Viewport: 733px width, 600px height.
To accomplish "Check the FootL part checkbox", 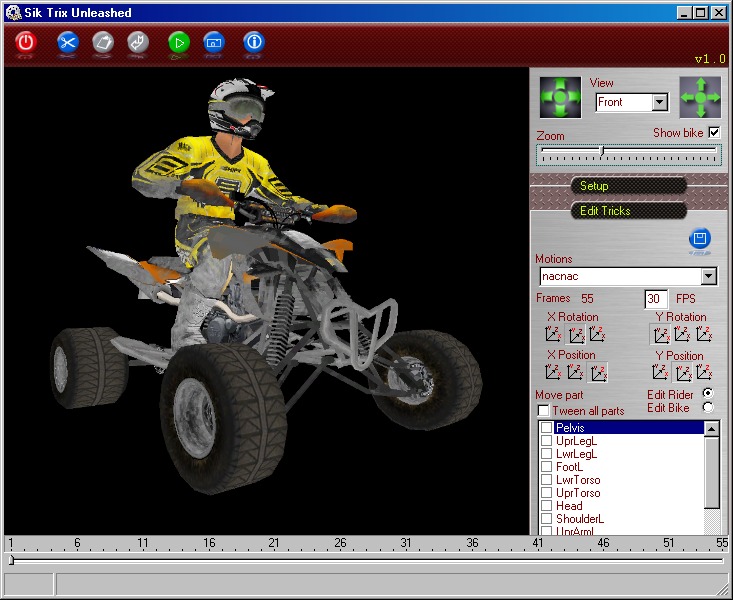I will [x=546, y=467].
